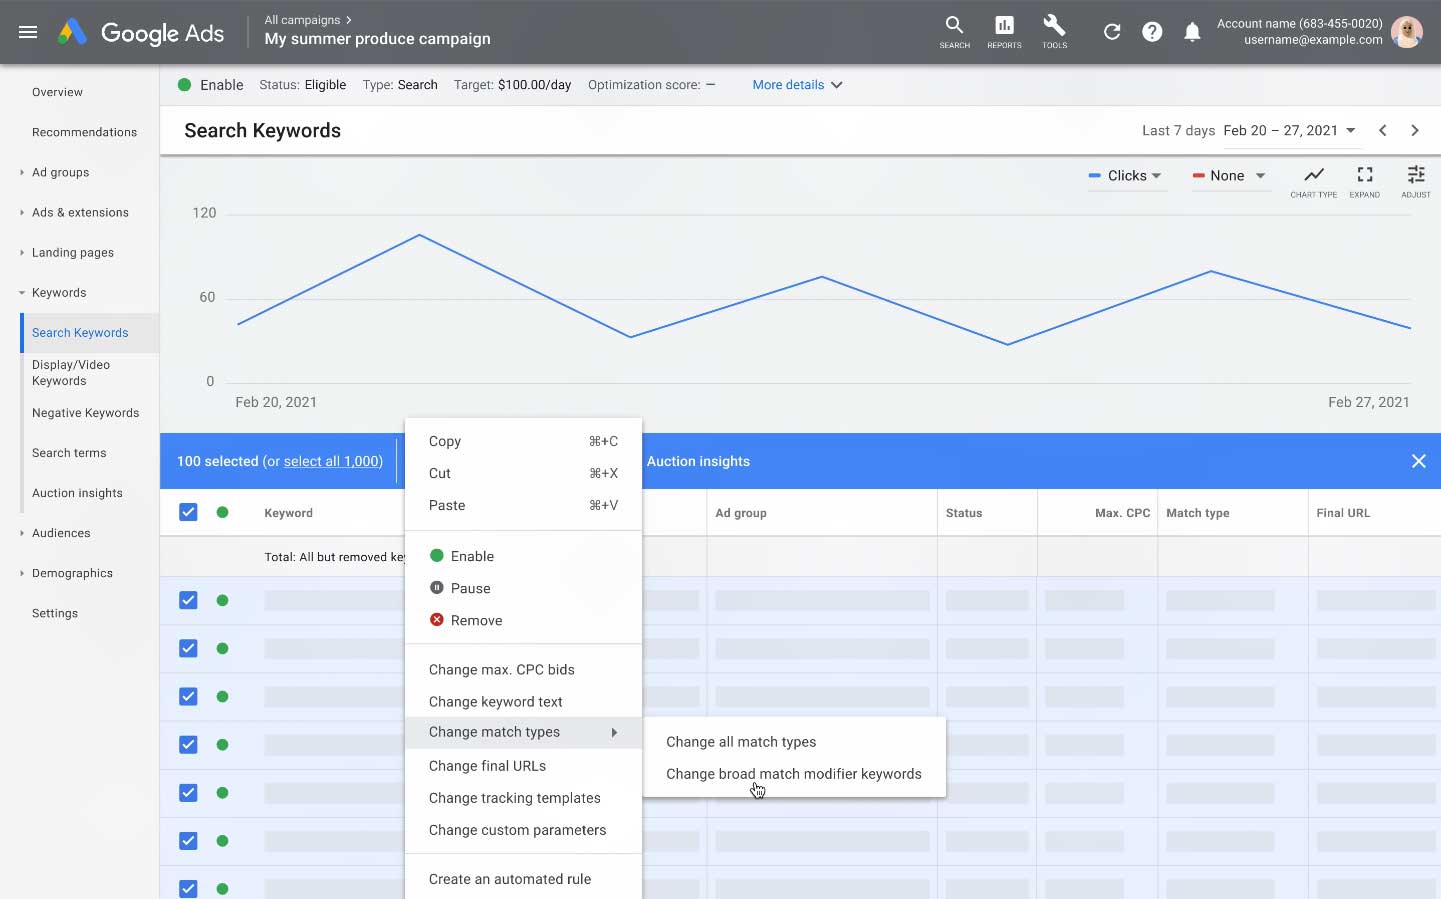
Task: Expand the Ad groups sidebar section
Action: point(21,172)
